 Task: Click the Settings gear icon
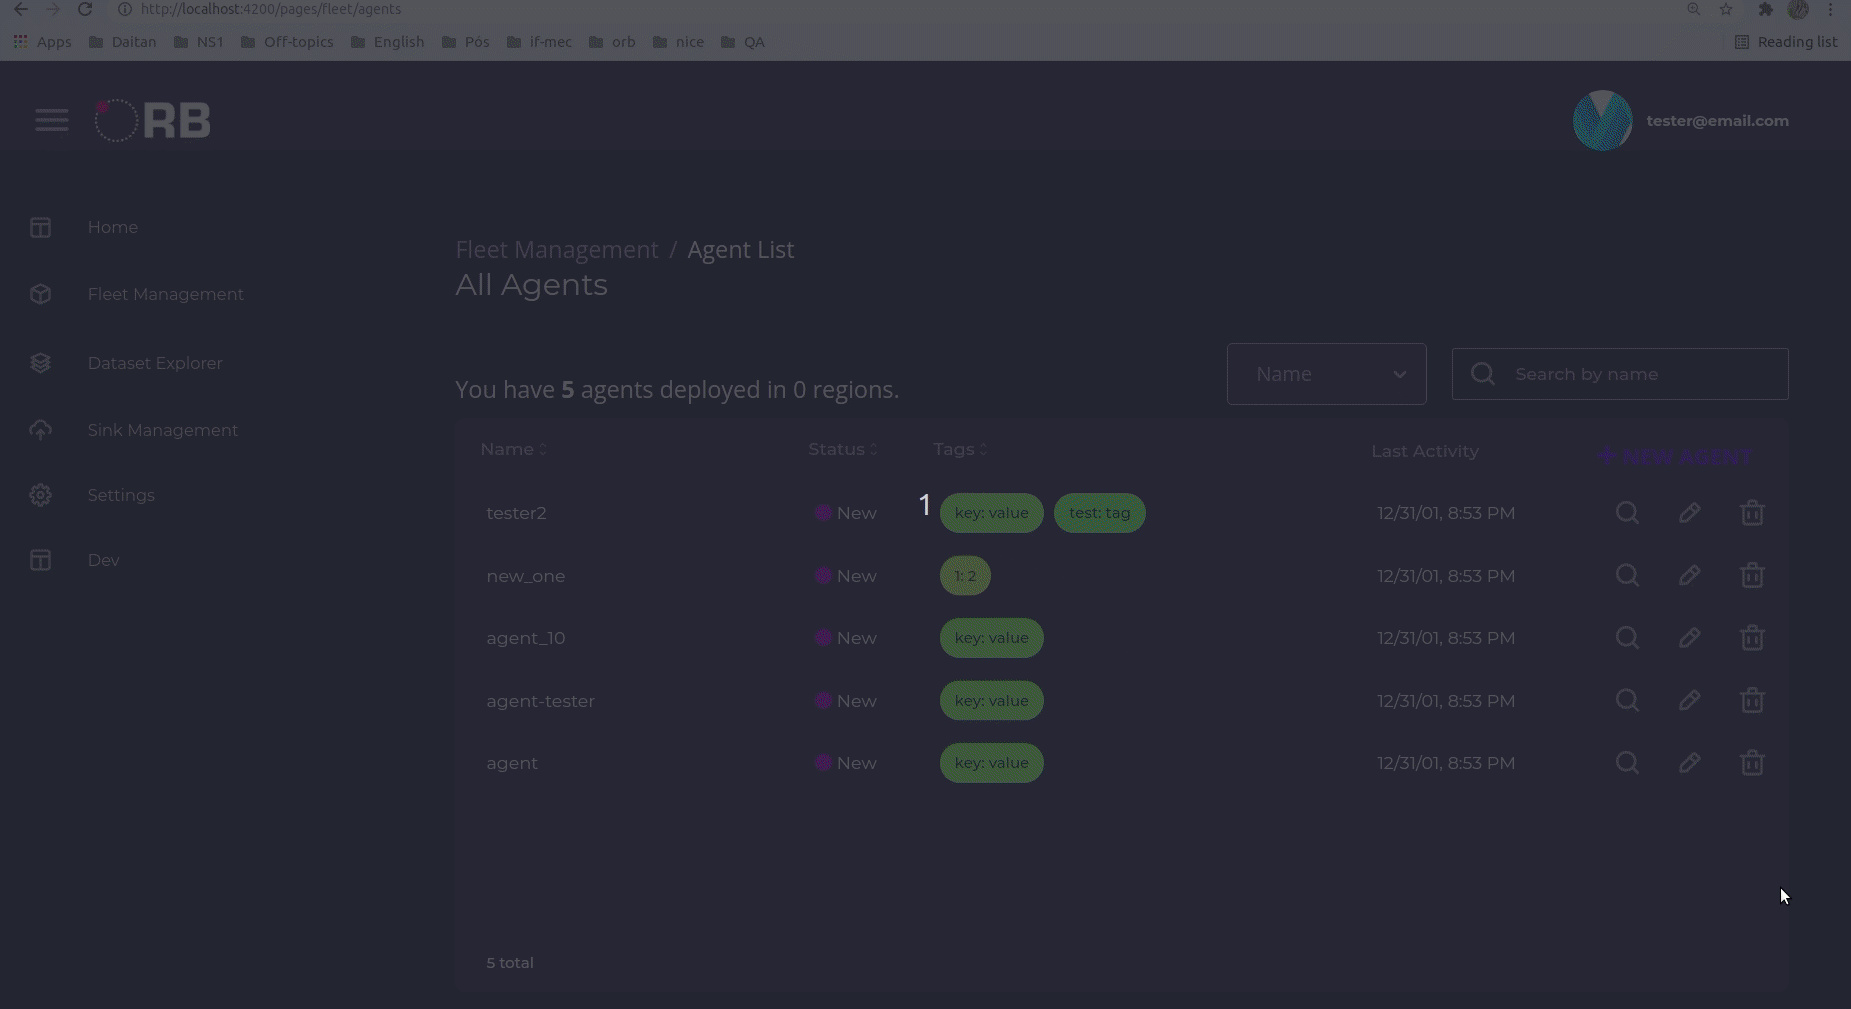(x=40, y=494)
